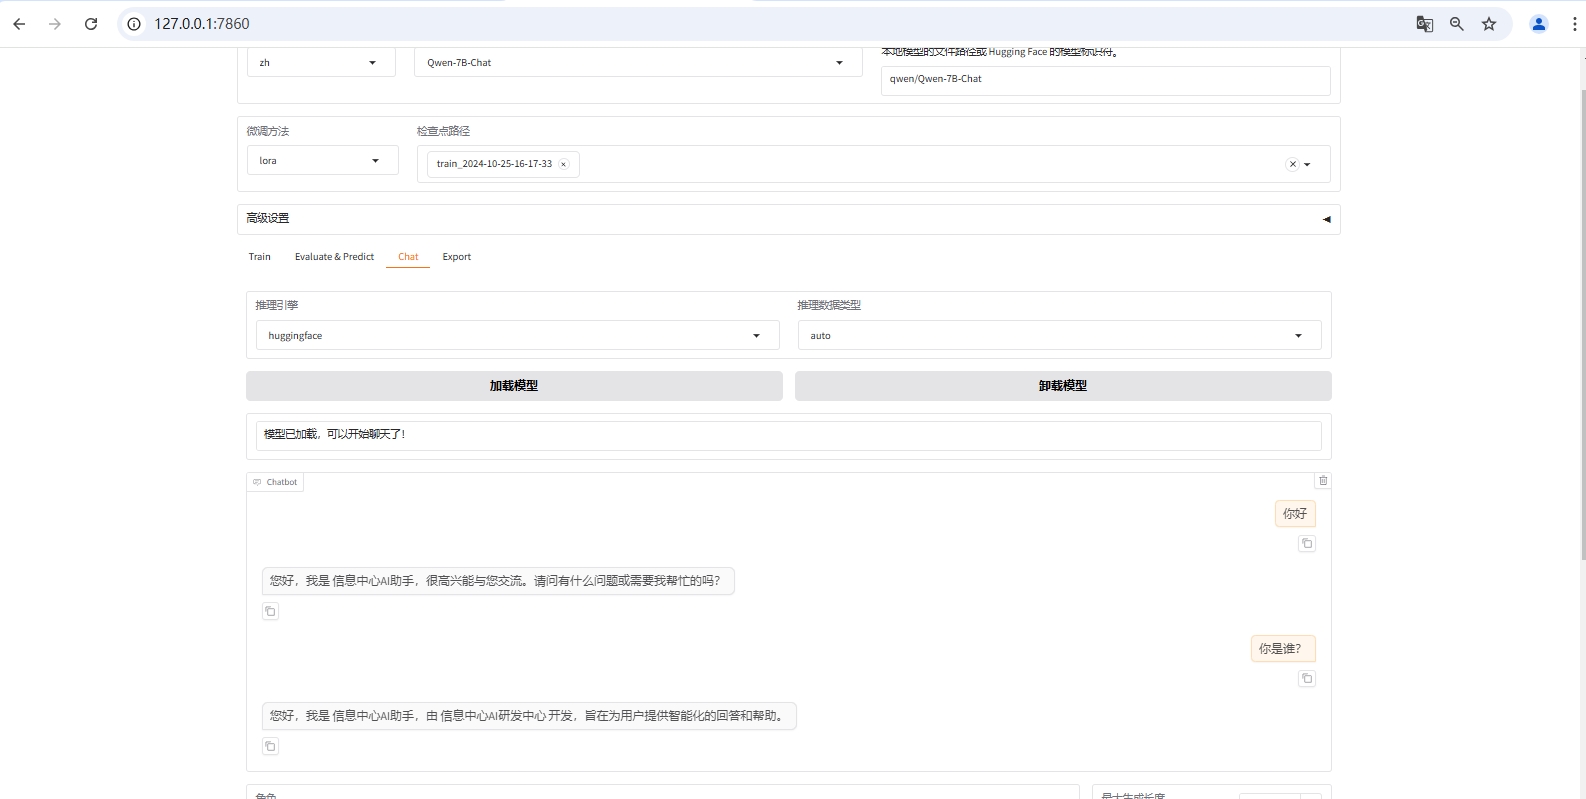The height and width of the screenshot is (799, 1586).
Task: Open the huggingface inference engine dropdown
Action: pos(517,336)
